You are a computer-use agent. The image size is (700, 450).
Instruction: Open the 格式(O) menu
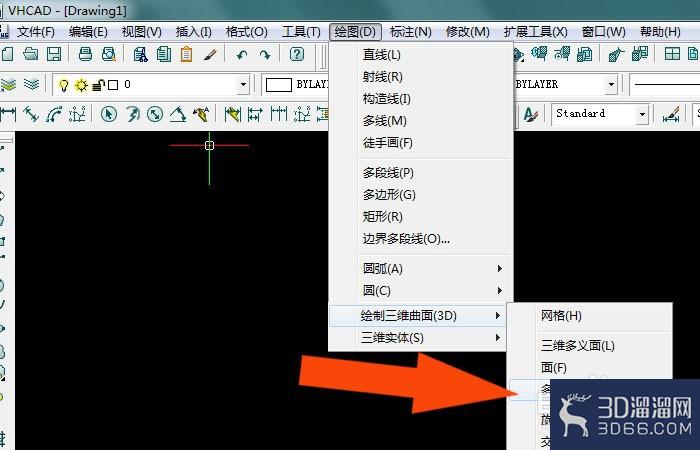pyautogui.click(x=246, y=32)
